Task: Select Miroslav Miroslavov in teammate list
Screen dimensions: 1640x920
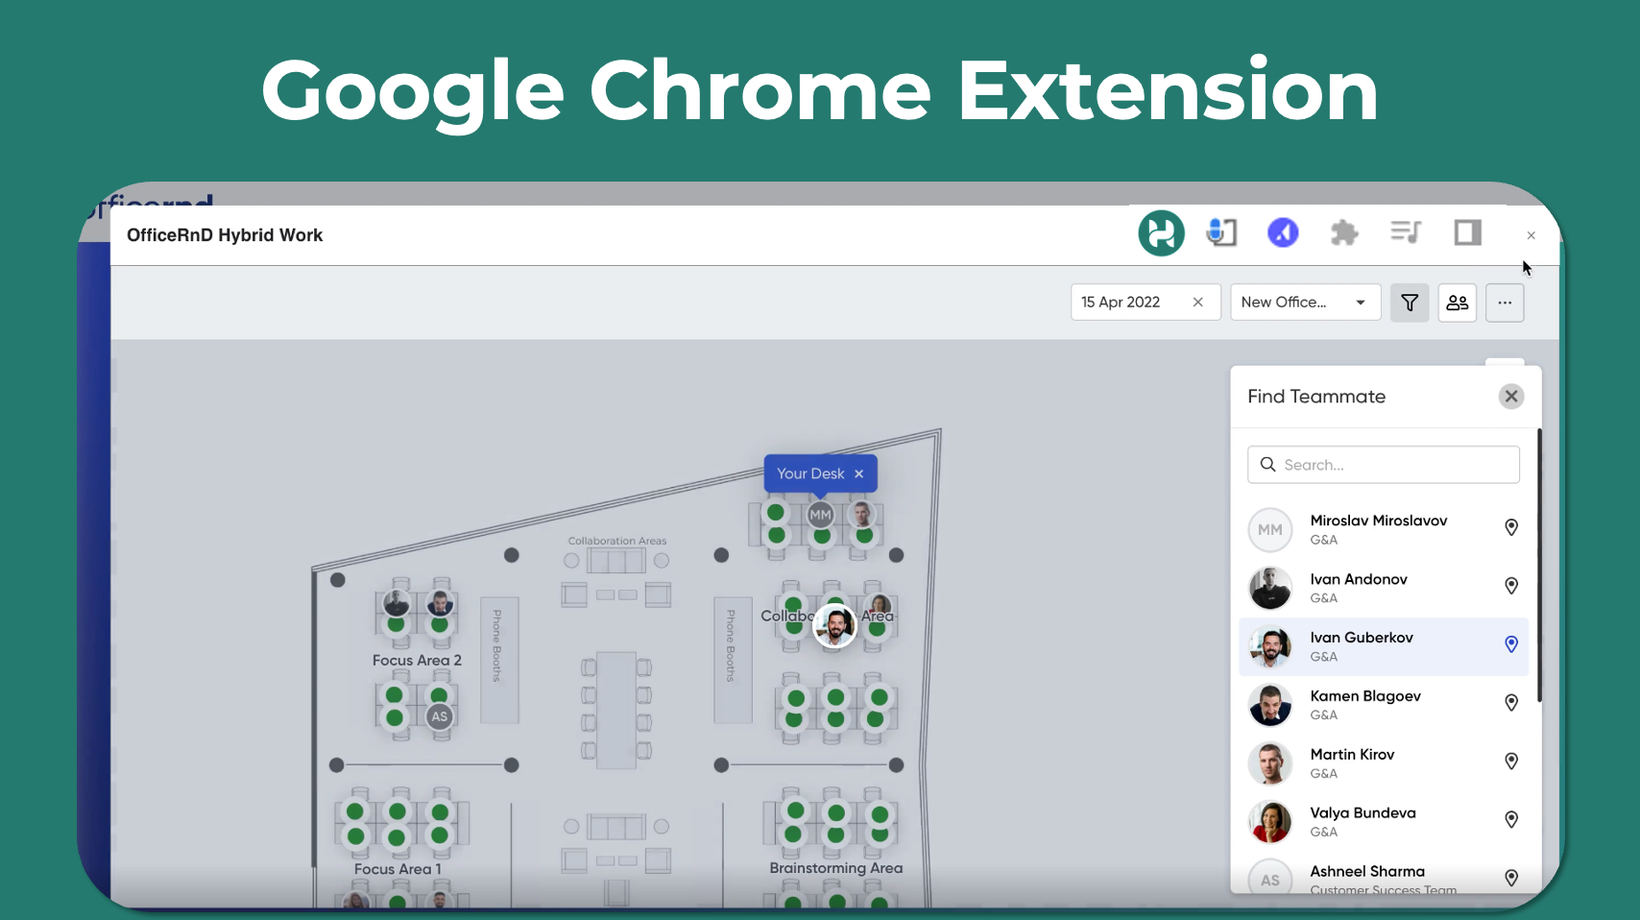Action: click(1384, 529)
